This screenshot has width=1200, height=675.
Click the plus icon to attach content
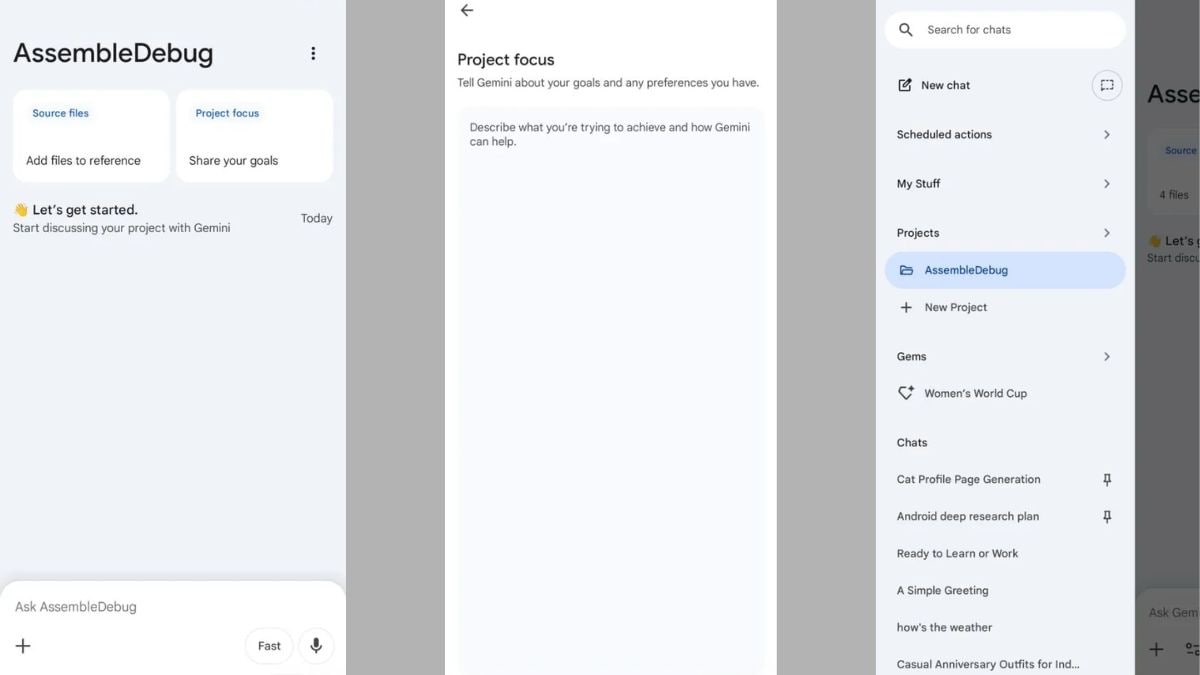pos(23,646)
